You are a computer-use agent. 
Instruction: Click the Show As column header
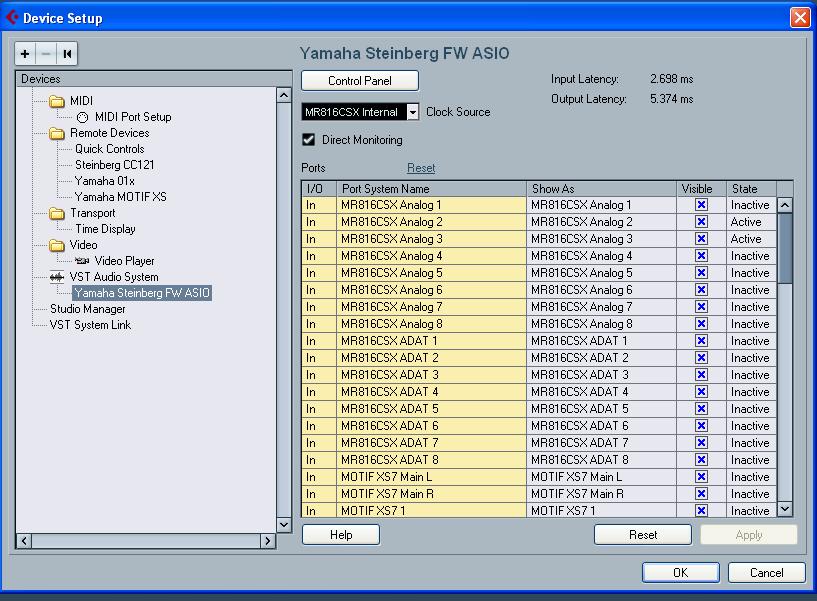(x=601, y=189)
